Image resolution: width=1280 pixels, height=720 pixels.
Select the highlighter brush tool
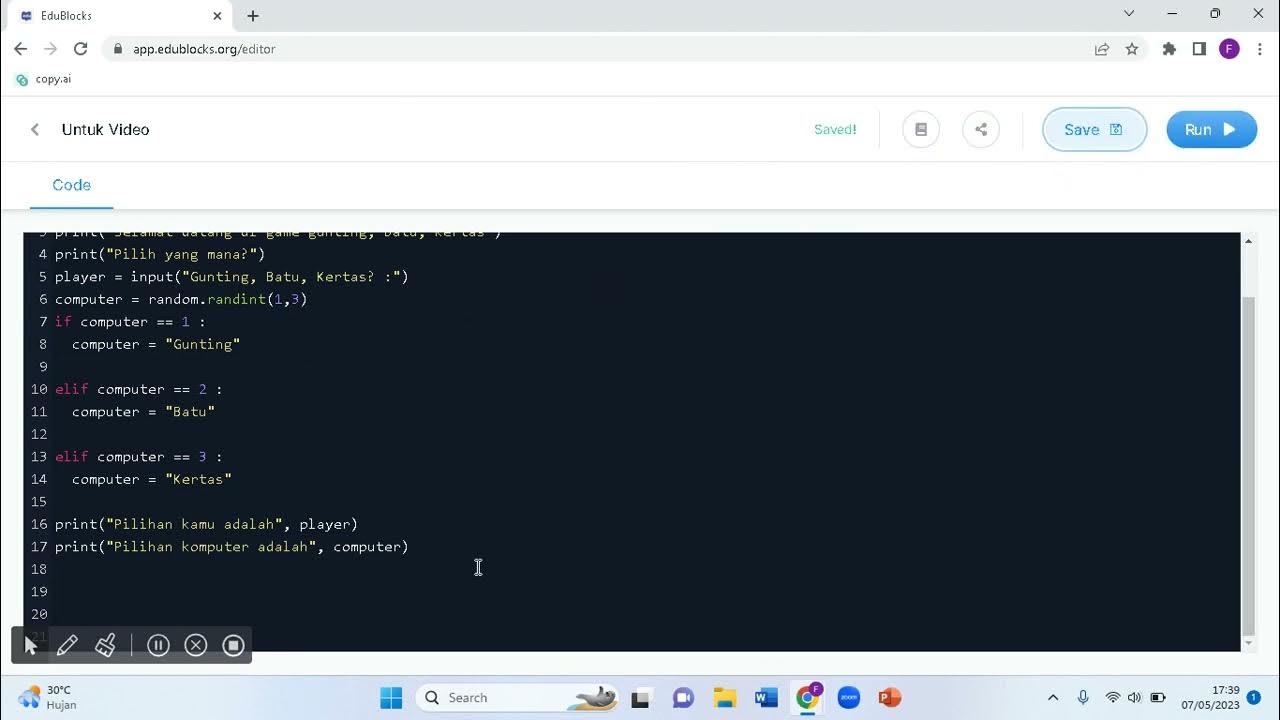(105, 645)
